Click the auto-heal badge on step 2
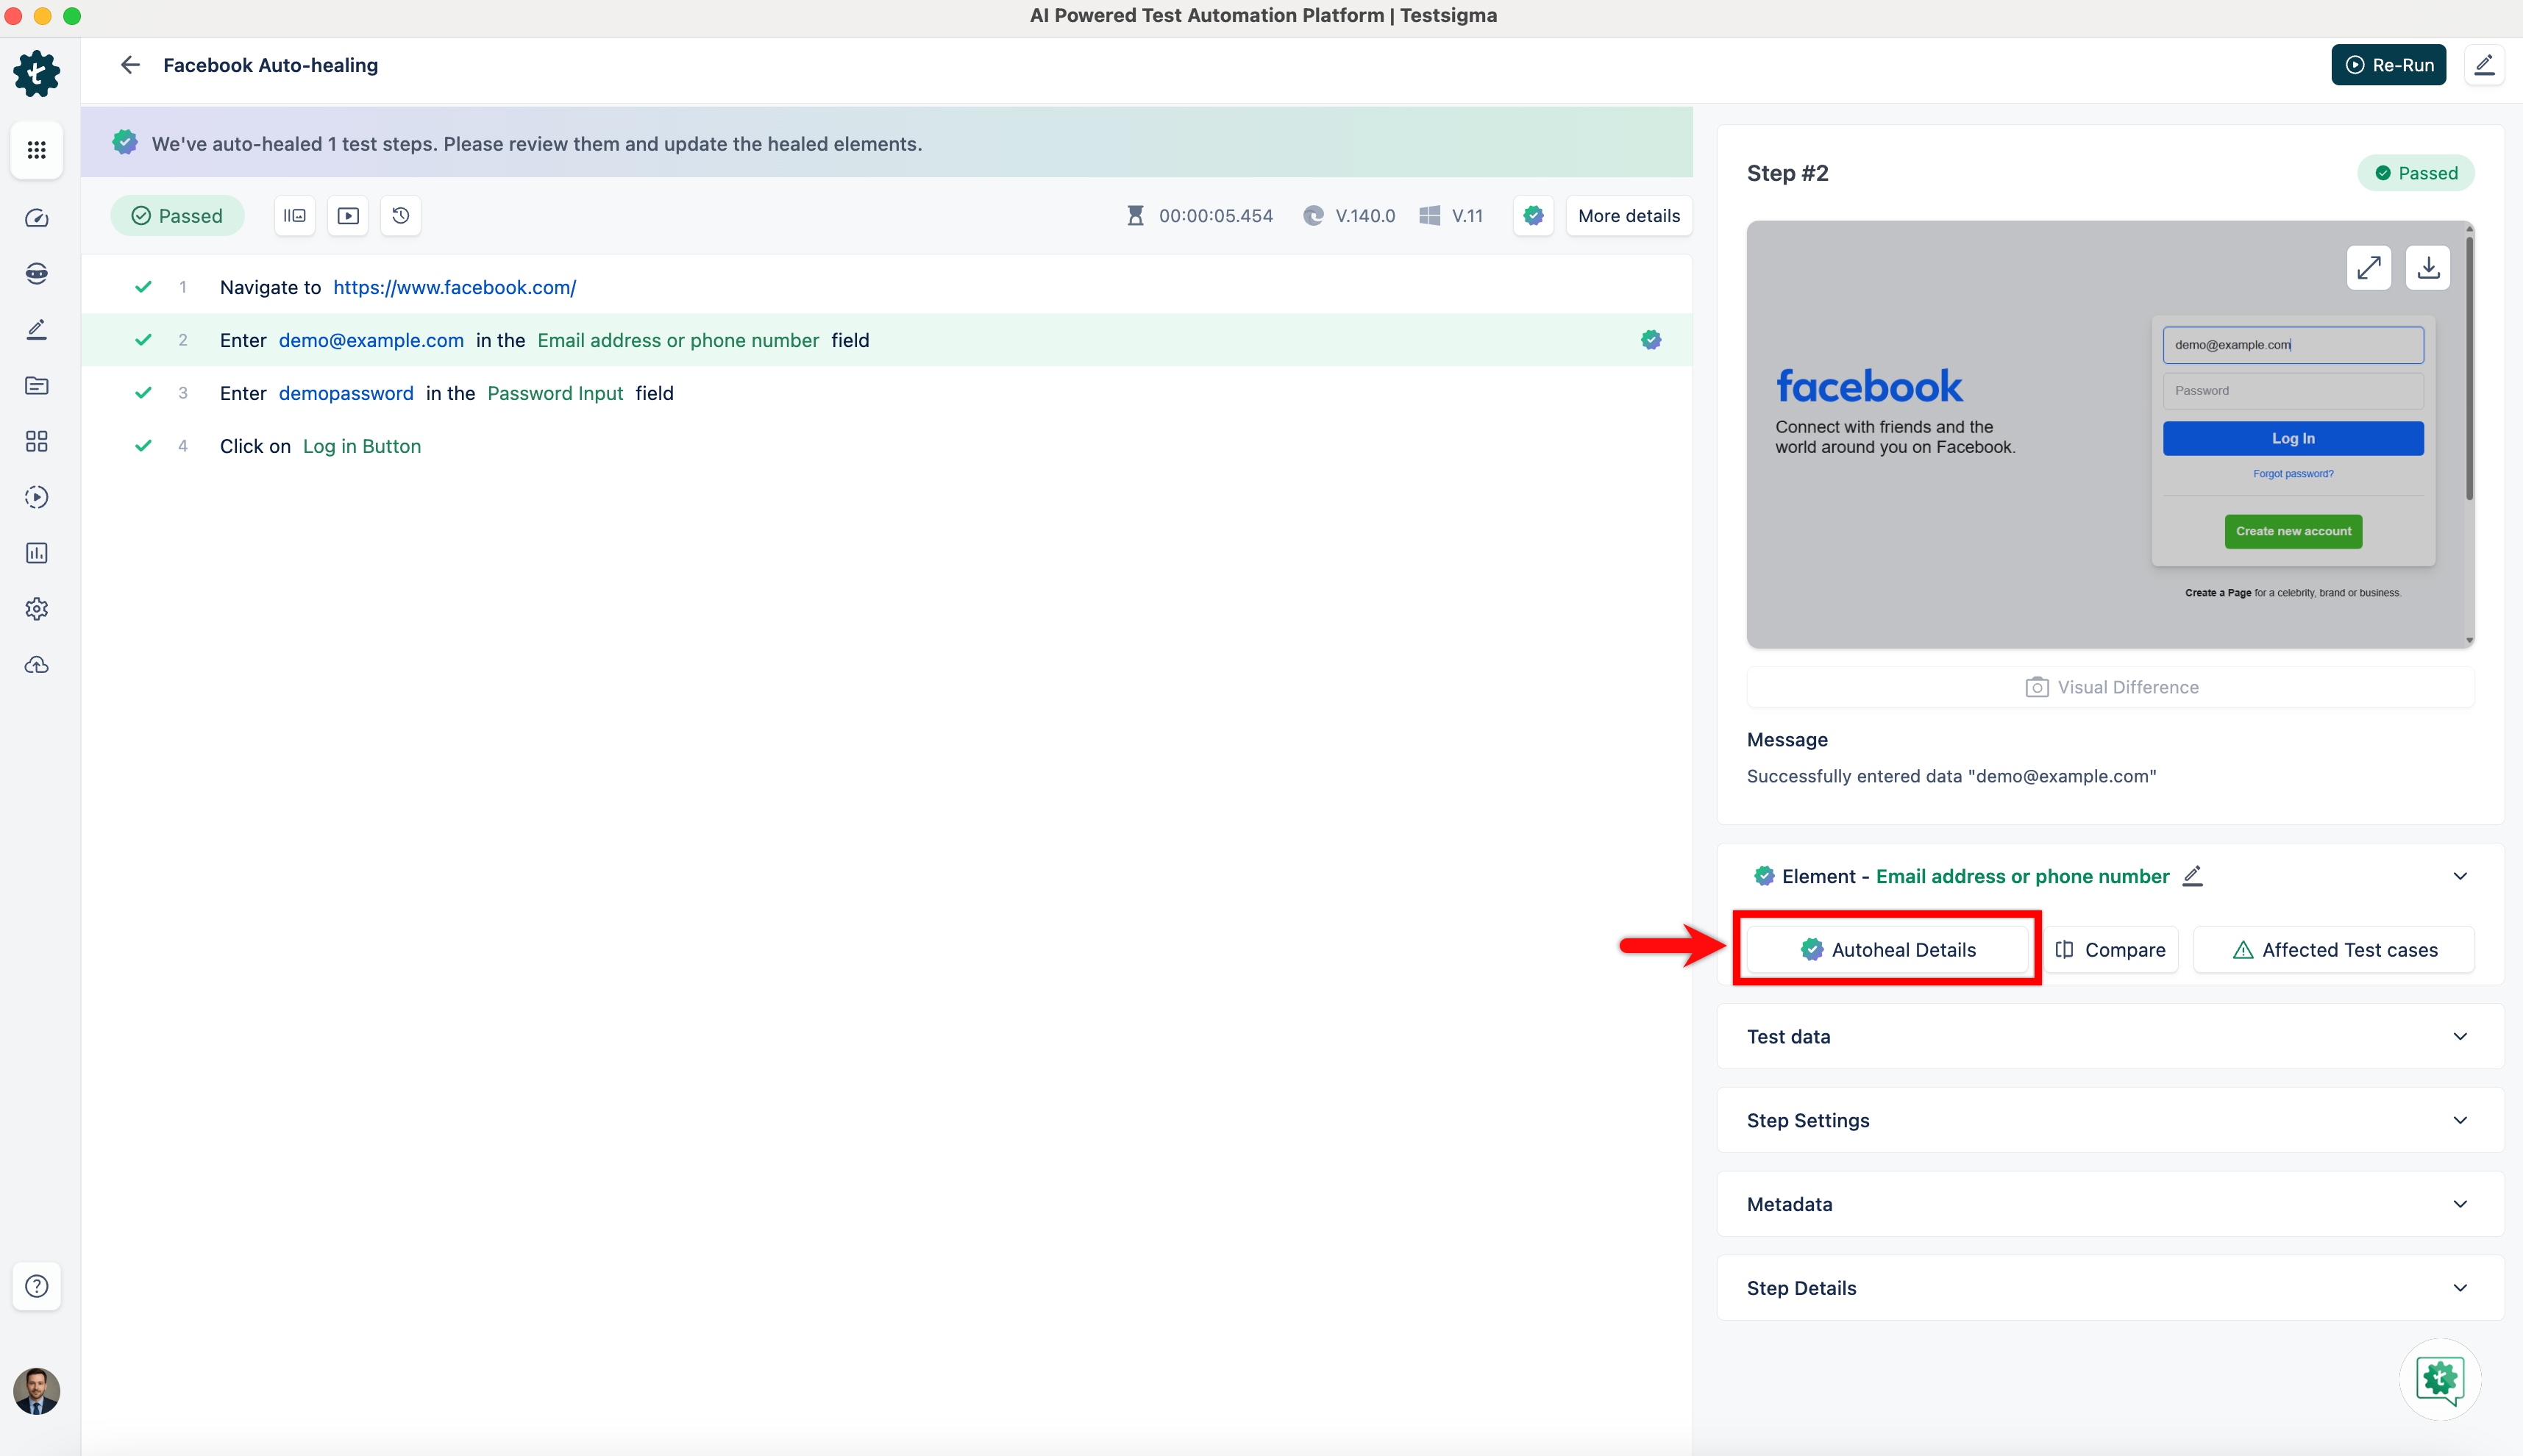This screenshot has width=2523, height=1456. click(1651, 340)
